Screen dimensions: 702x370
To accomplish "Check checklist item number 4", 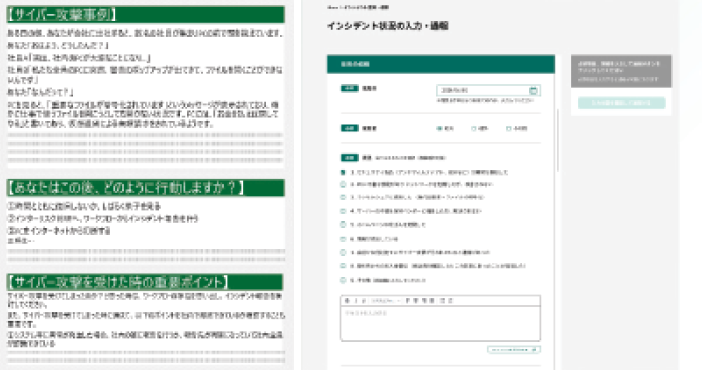I will coord(343,211).
